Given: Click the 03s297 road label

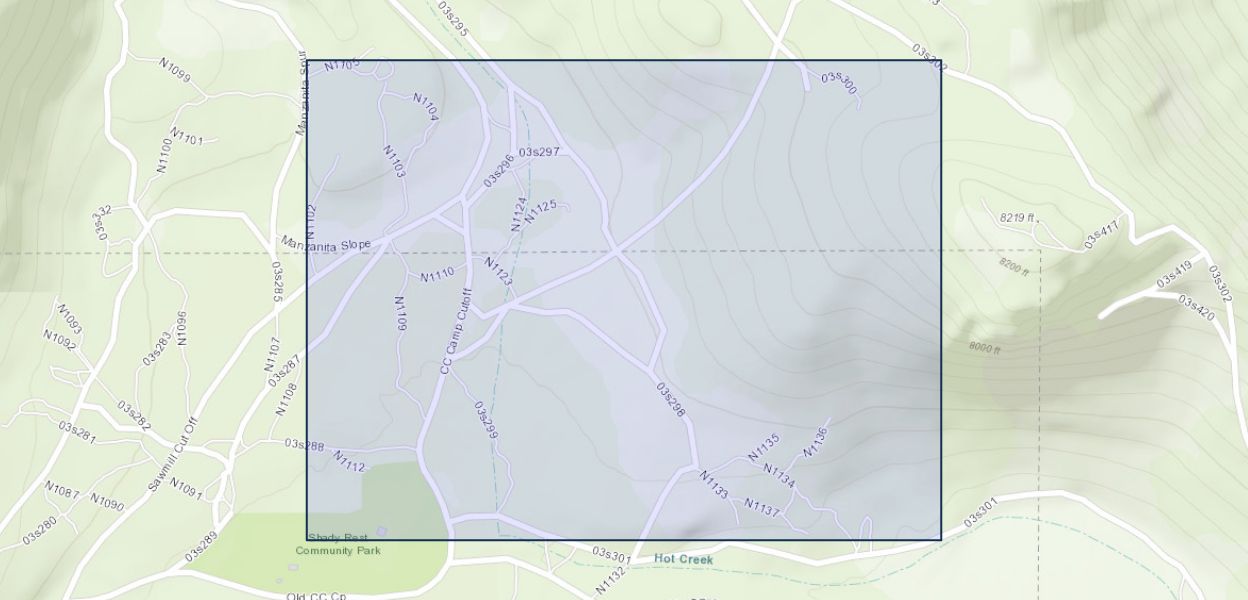Looking at the screenshot, I should point(538,152).
